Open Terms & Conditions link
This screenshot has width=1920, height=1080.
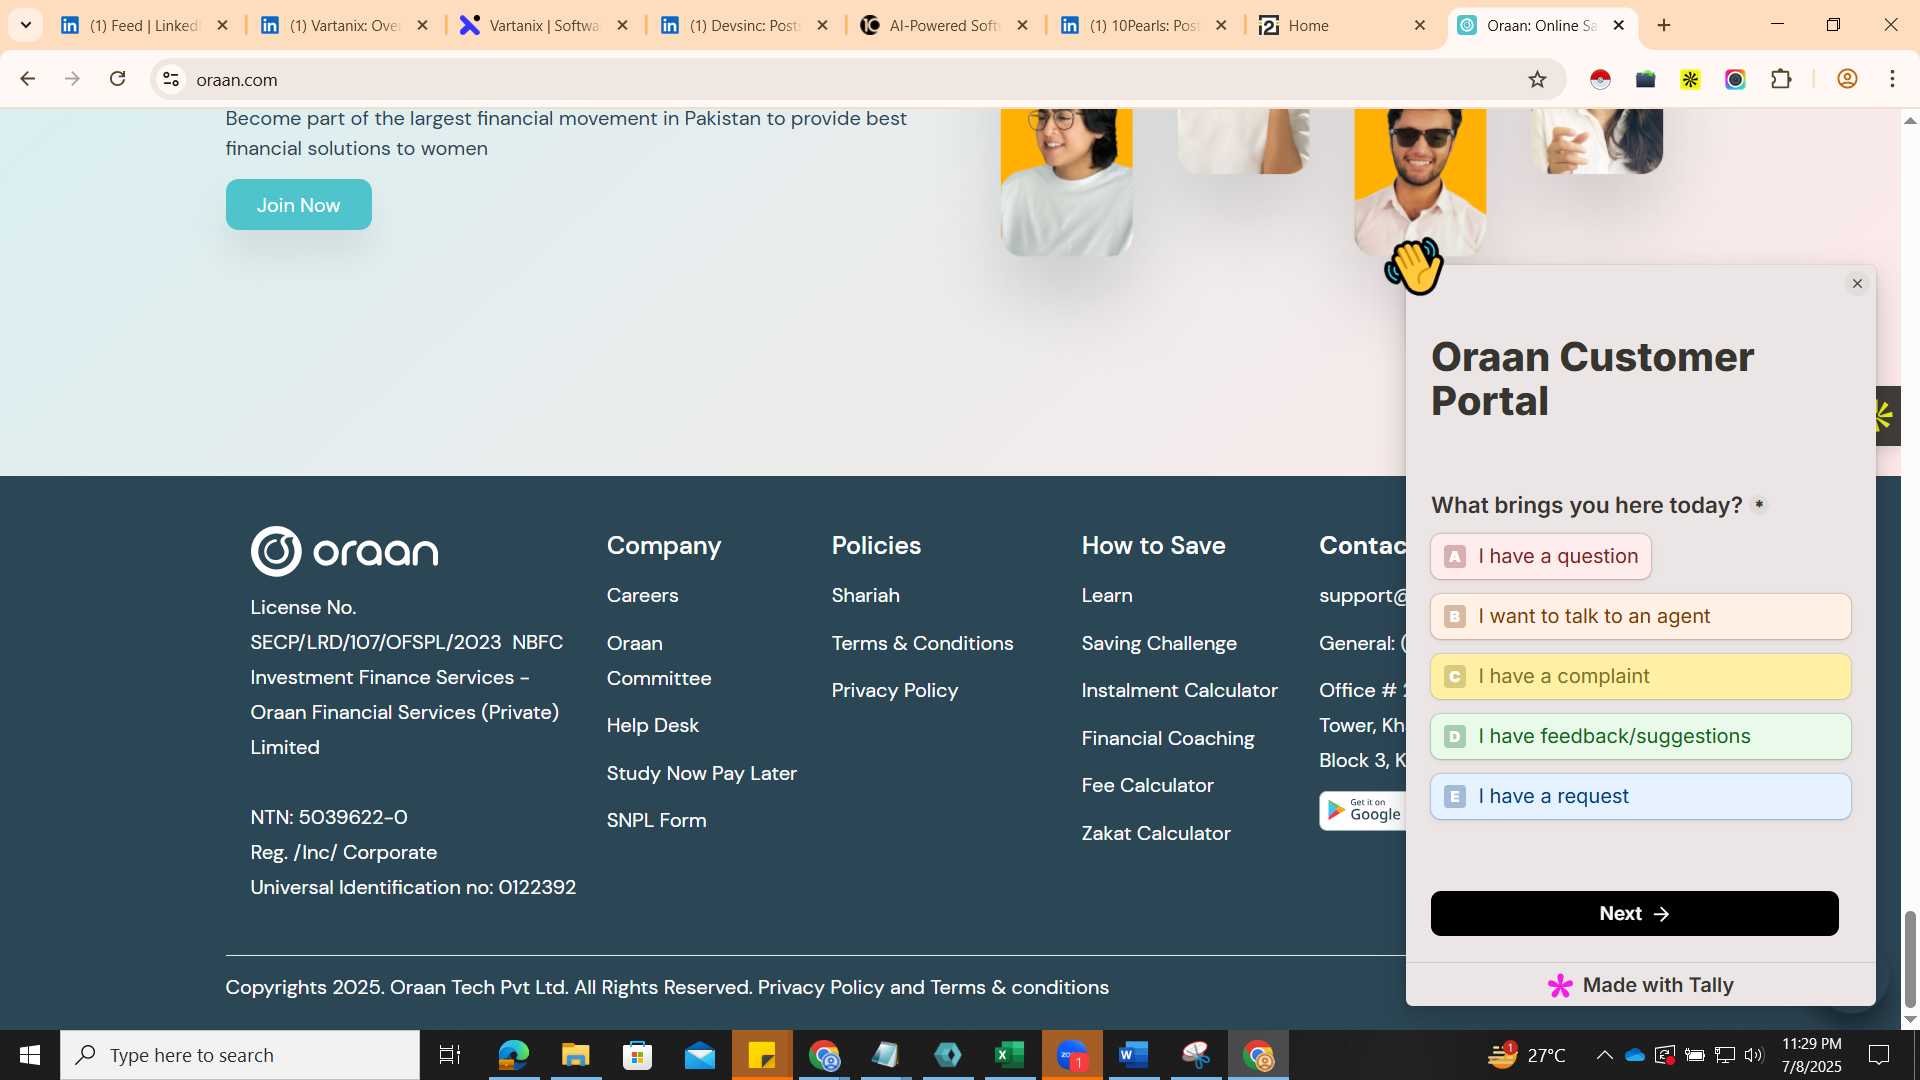tap(922, 643)
